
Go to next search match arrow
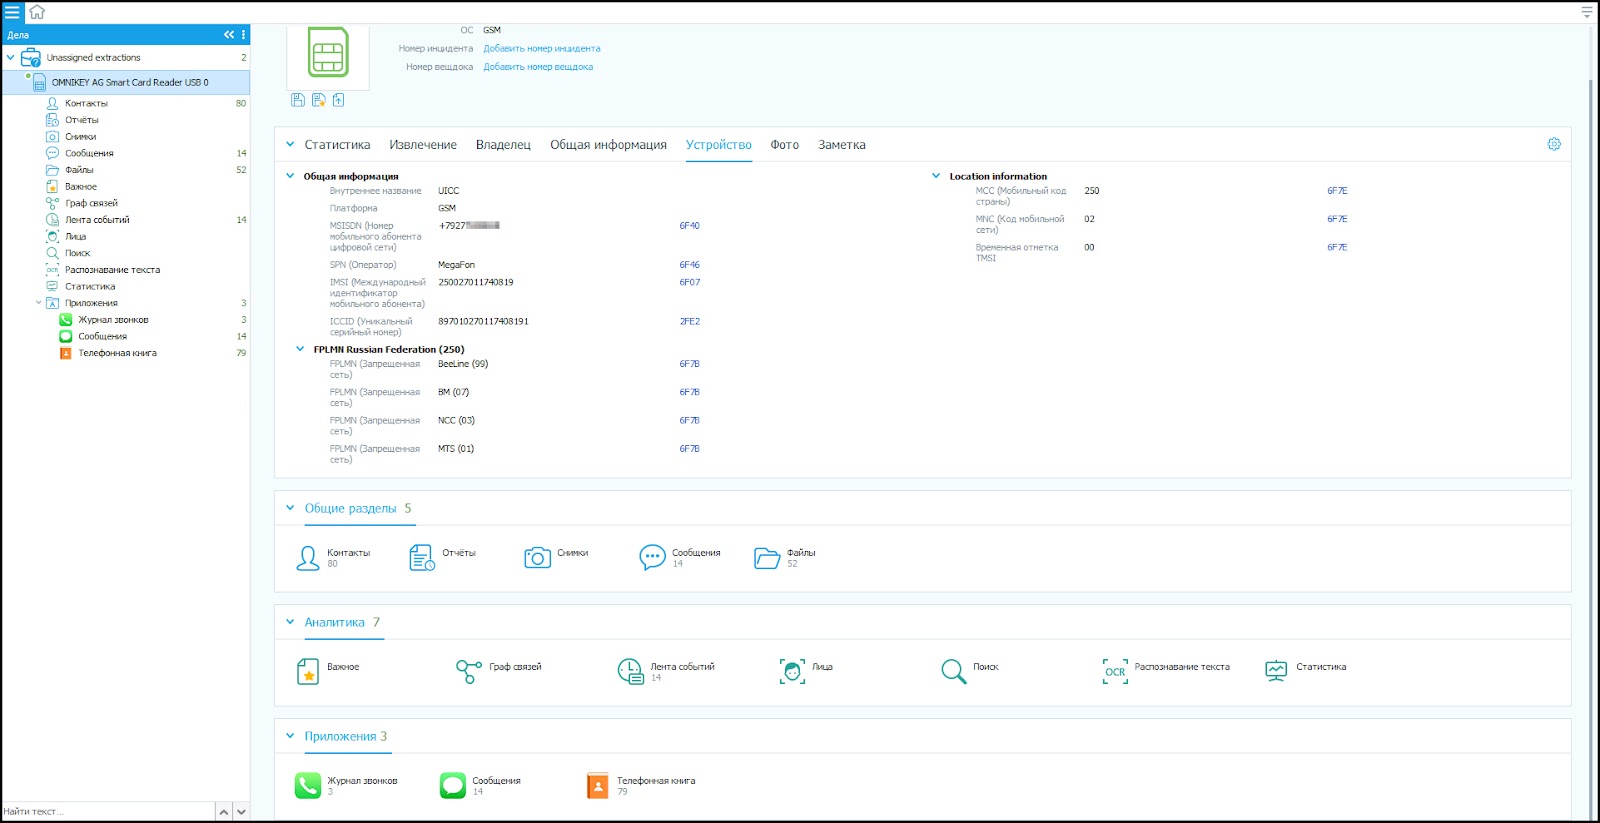pyautogui.click(x=241, y=811)
